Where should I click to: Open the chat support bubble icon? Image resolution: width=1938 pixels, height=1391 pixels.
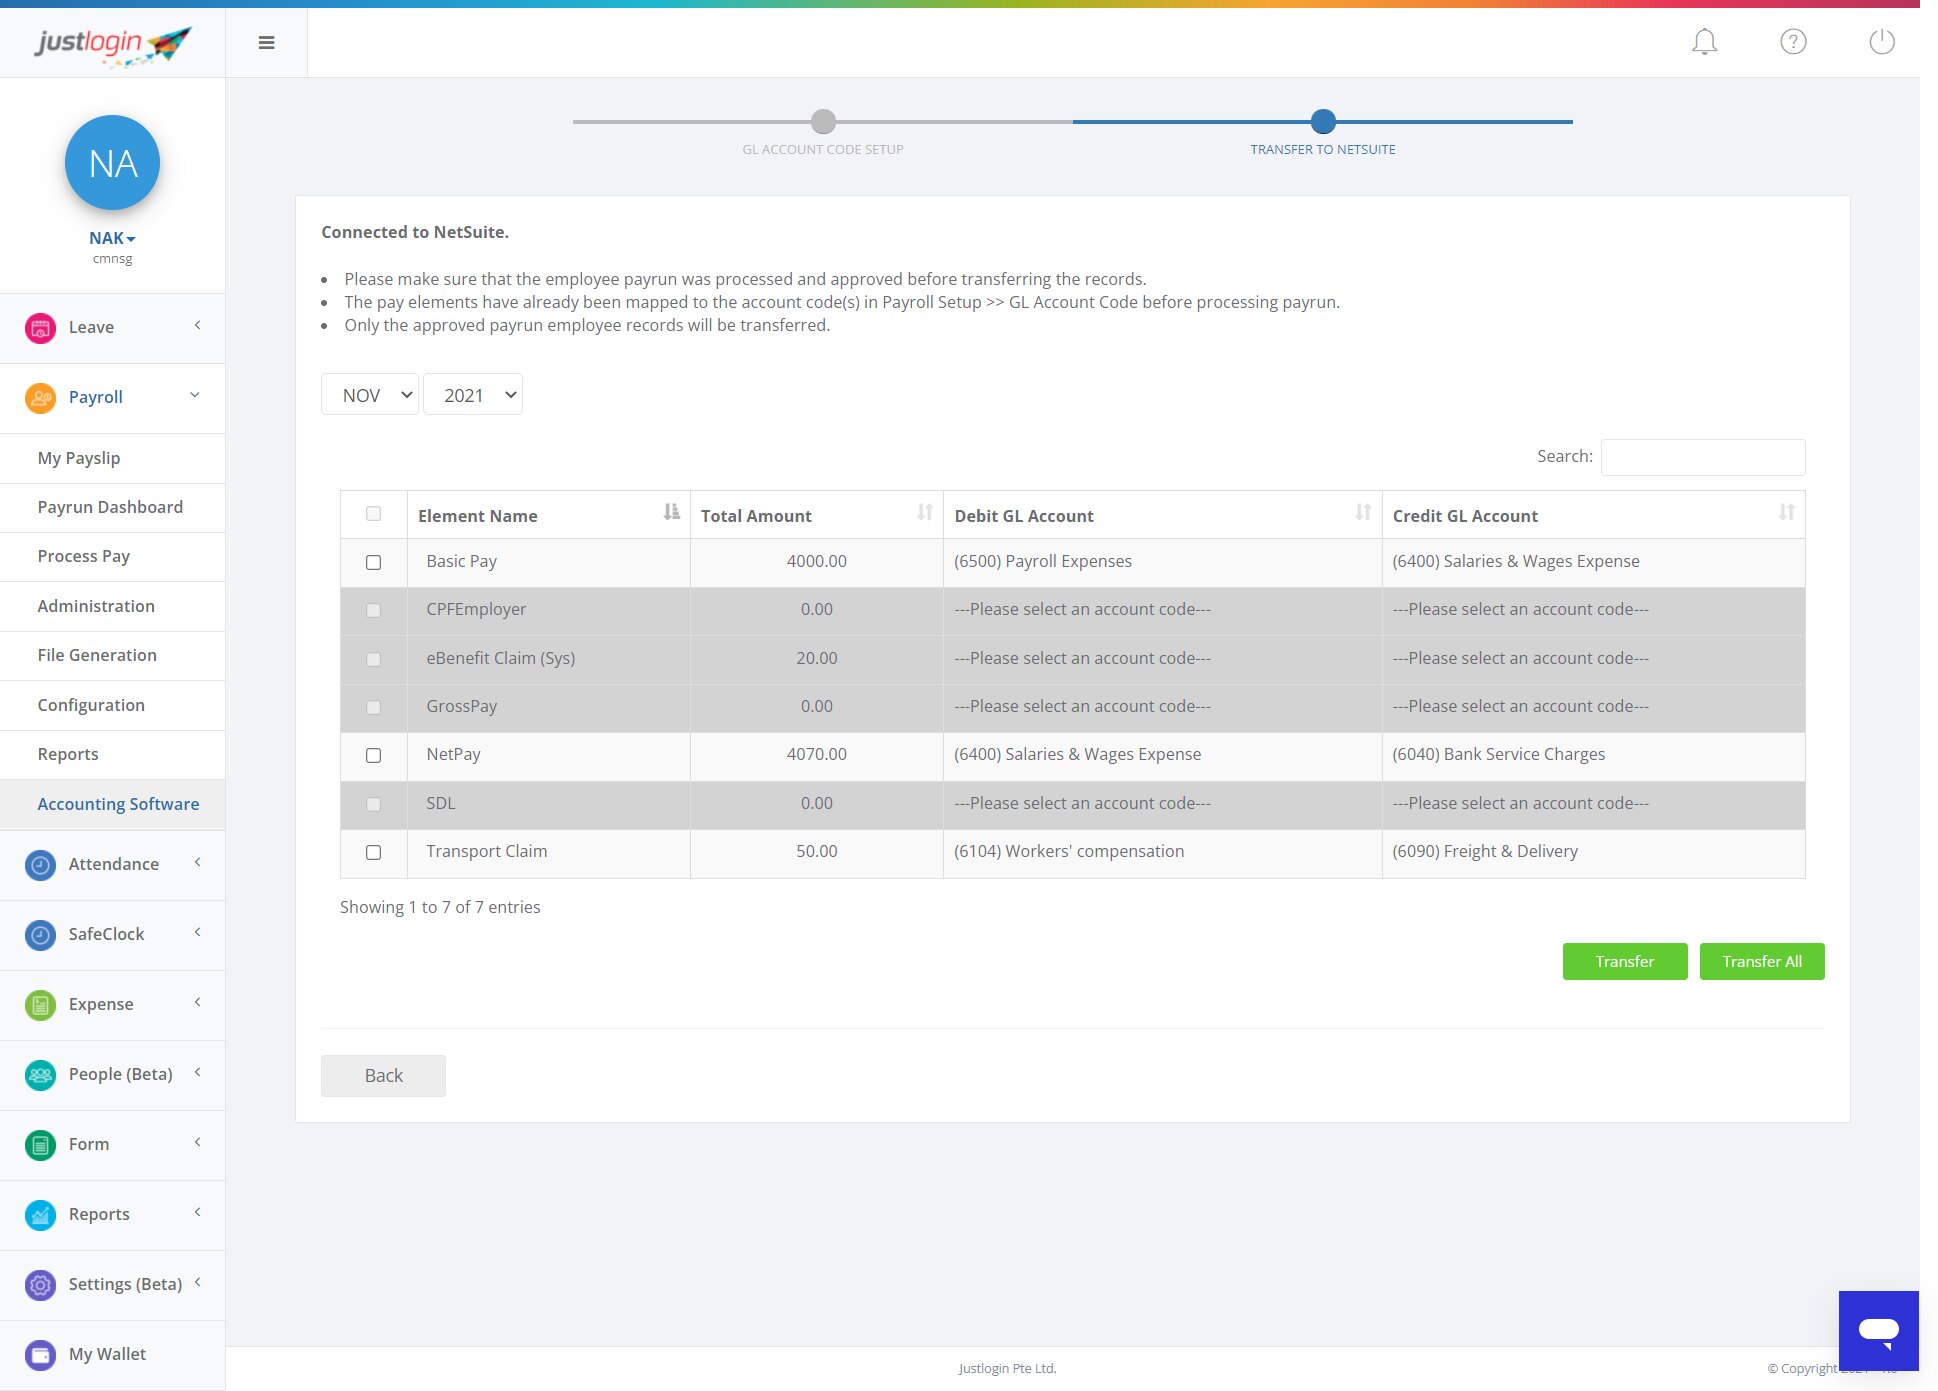click(1878, 1330)
